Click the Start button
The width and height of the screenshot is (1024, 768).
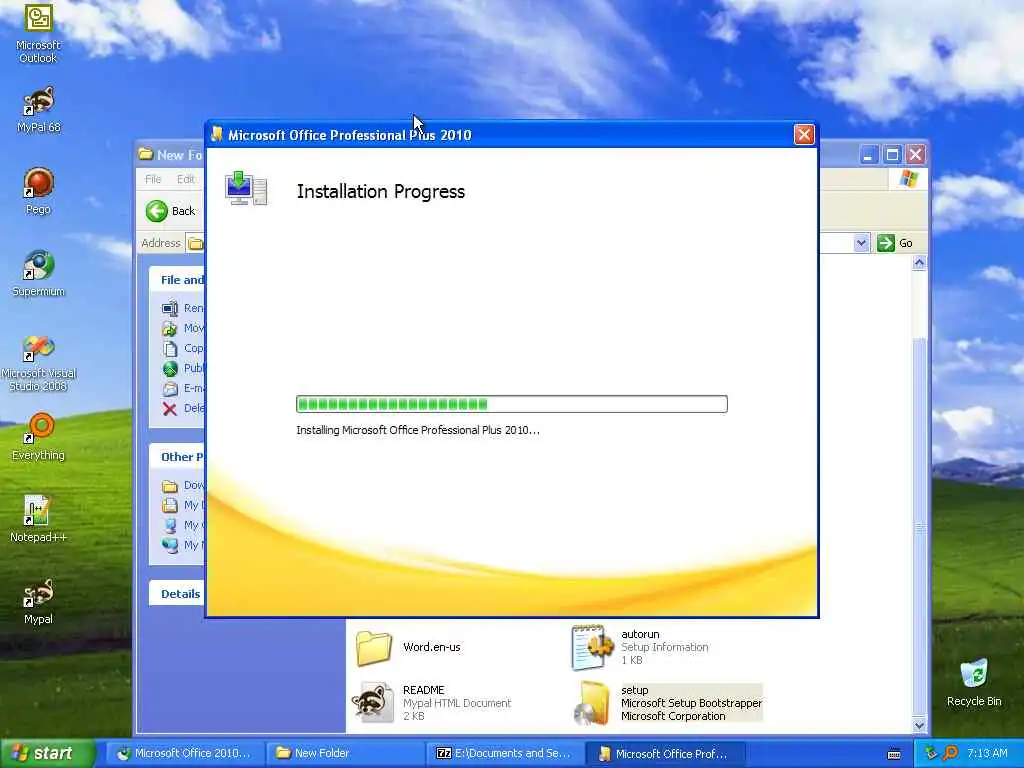(x=47, y=754)
